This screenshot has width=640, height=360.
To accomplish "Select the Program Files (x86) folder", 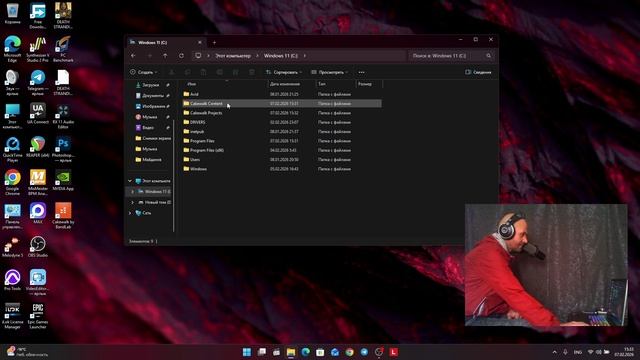I will 282,150.
